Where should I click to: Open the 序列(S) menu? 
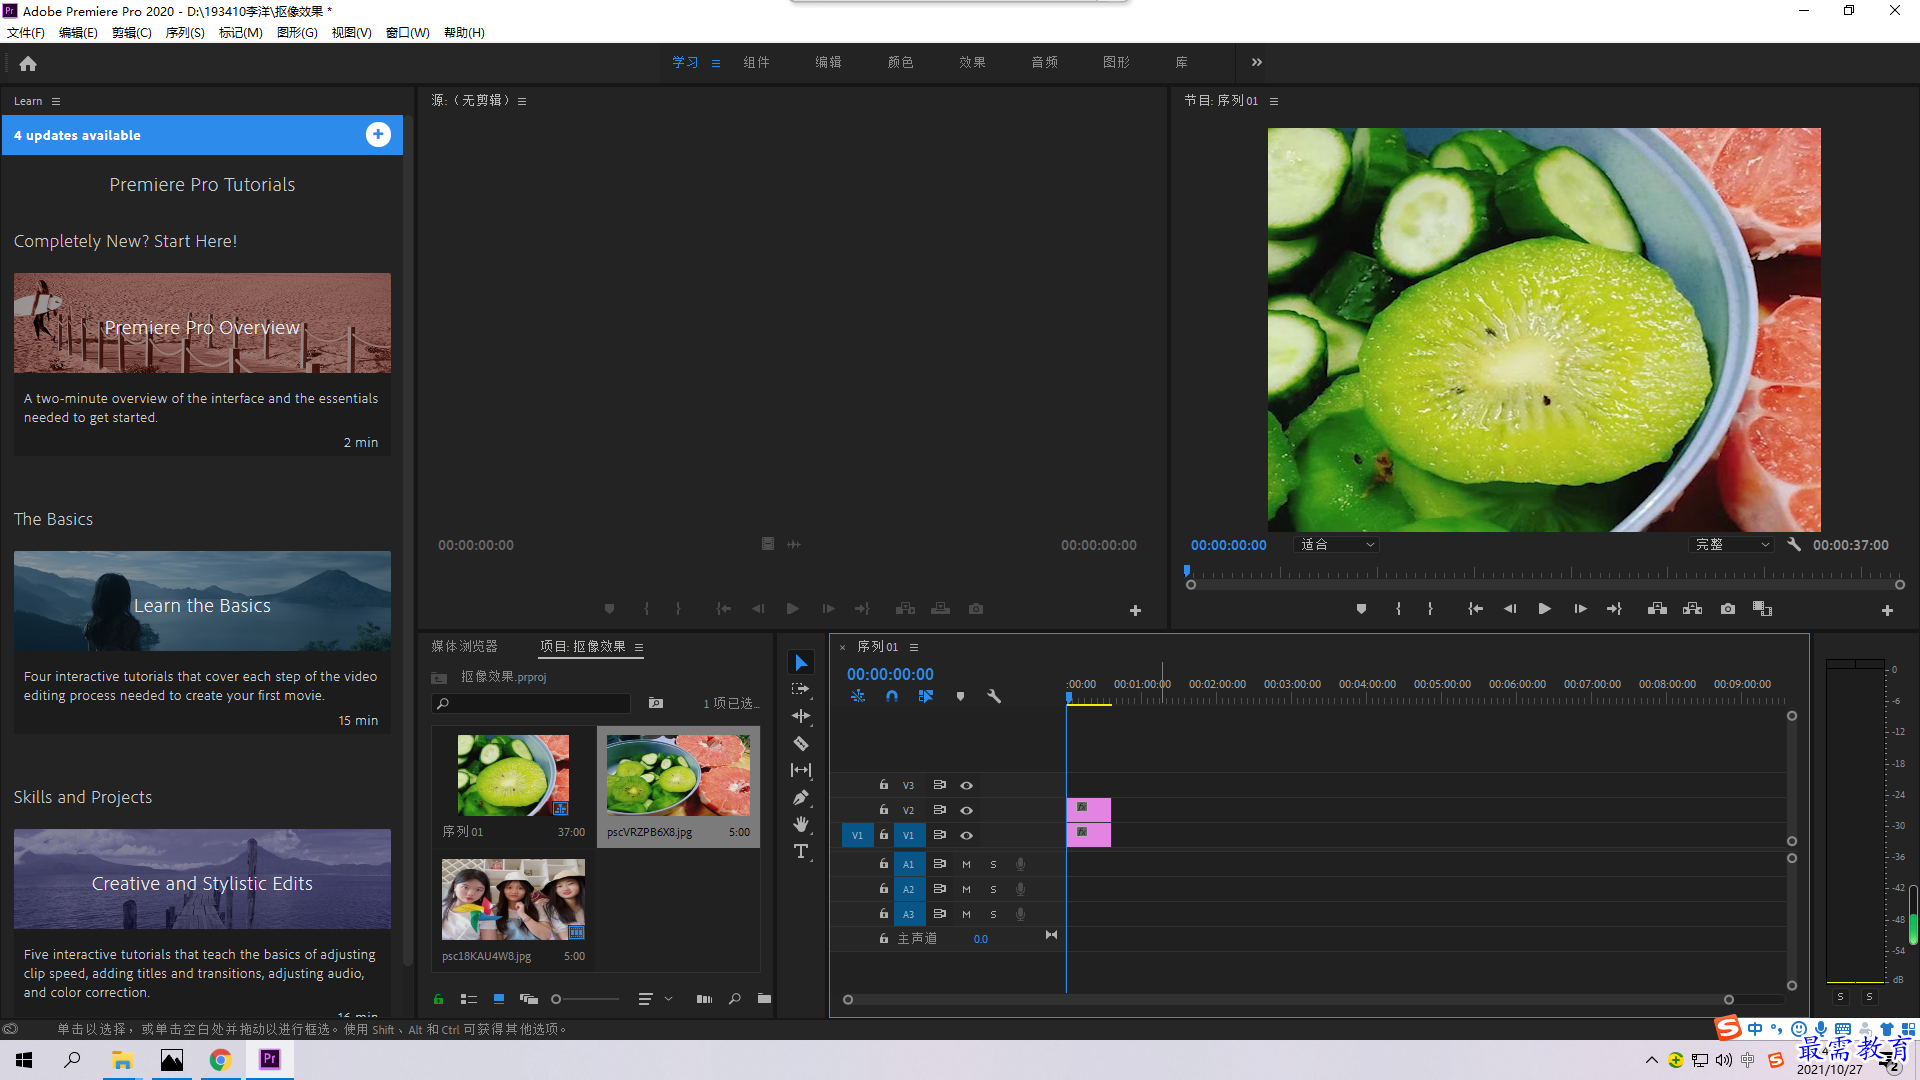point(185,33)
